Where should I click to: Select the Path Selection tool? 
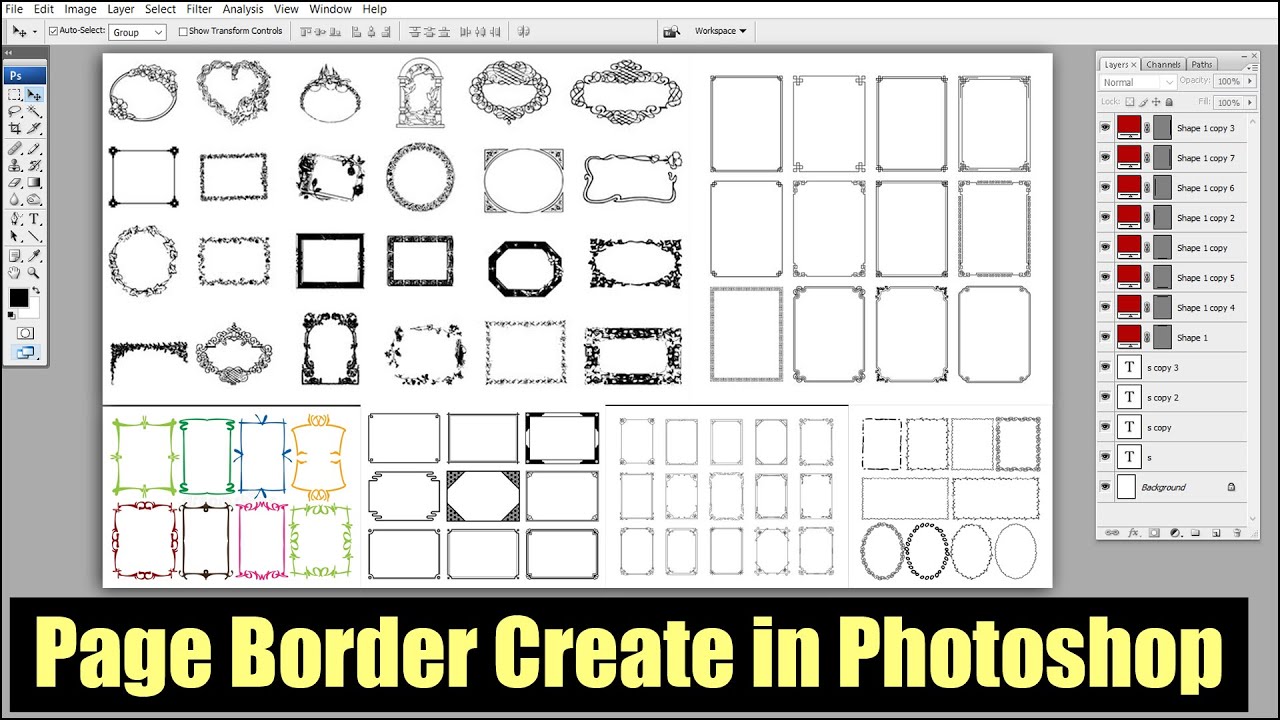pyautogui.click(x=15, y=236)
